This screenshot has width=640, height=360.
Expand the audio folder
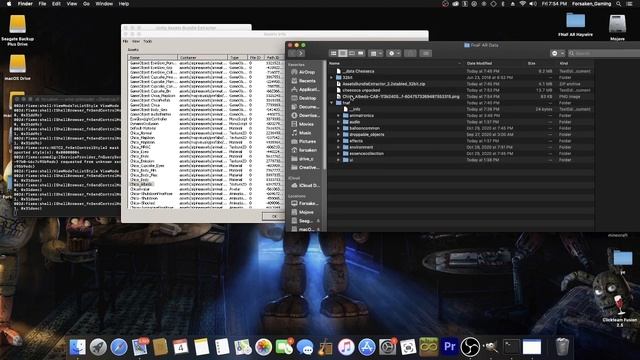point(338,122)
